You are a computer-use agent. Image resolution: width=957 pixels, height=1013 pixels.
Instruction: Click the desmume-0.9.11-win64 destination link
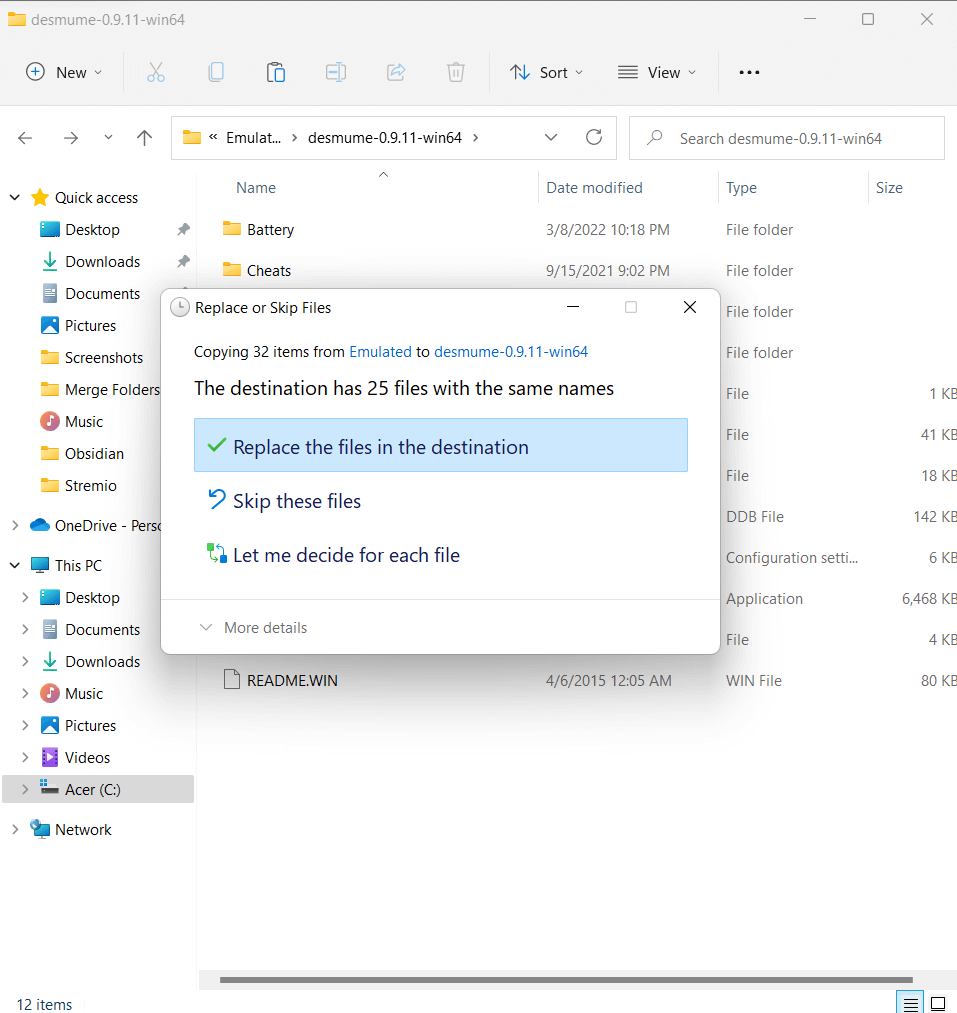coord(511,352)
